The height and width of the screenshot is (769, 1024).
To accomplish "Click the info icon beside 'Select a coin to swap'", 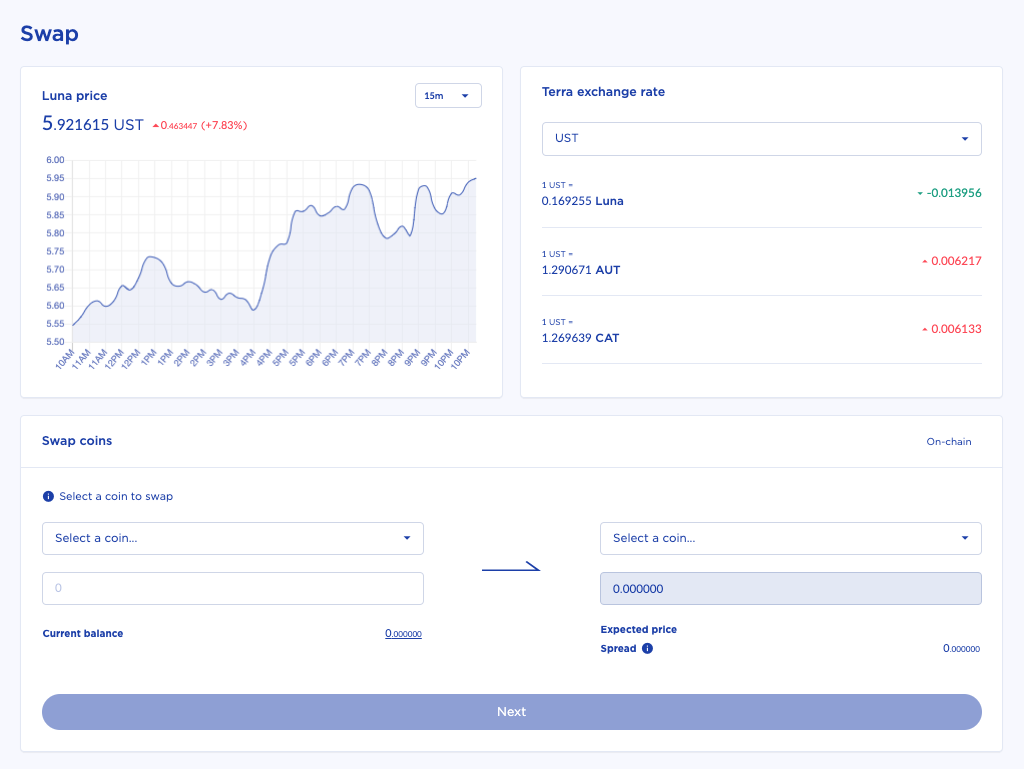I will pyautogui.click(x=48, y=496).
